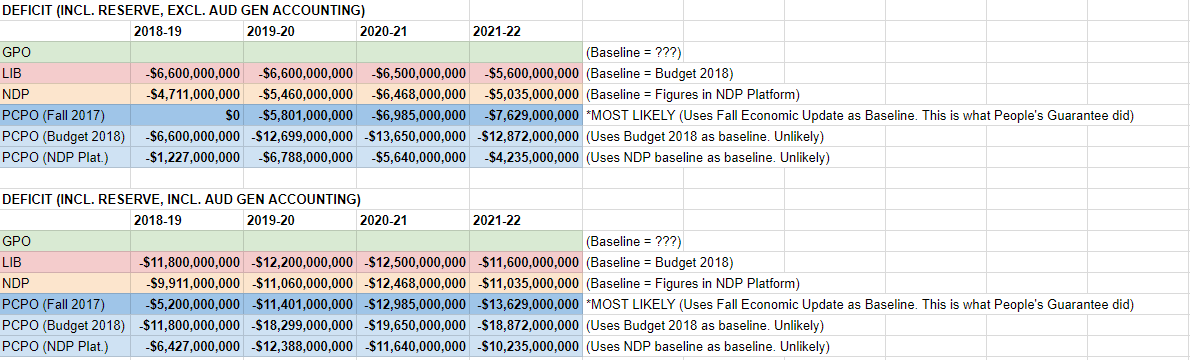
Task: Click the -$11,060,000,000 cell
Action: (300, 284)
